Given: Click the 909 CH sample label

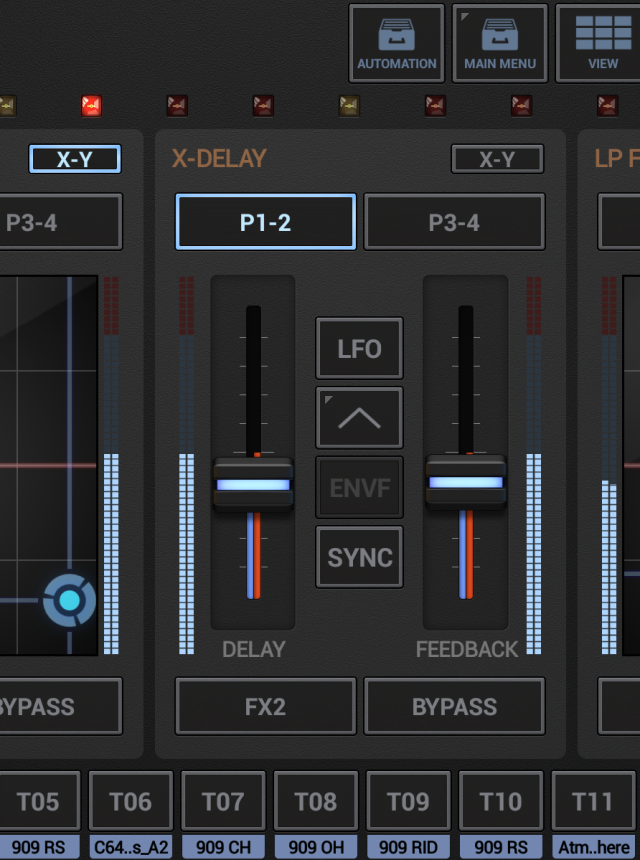Looking at the screenshot, I should click(223, 847).
